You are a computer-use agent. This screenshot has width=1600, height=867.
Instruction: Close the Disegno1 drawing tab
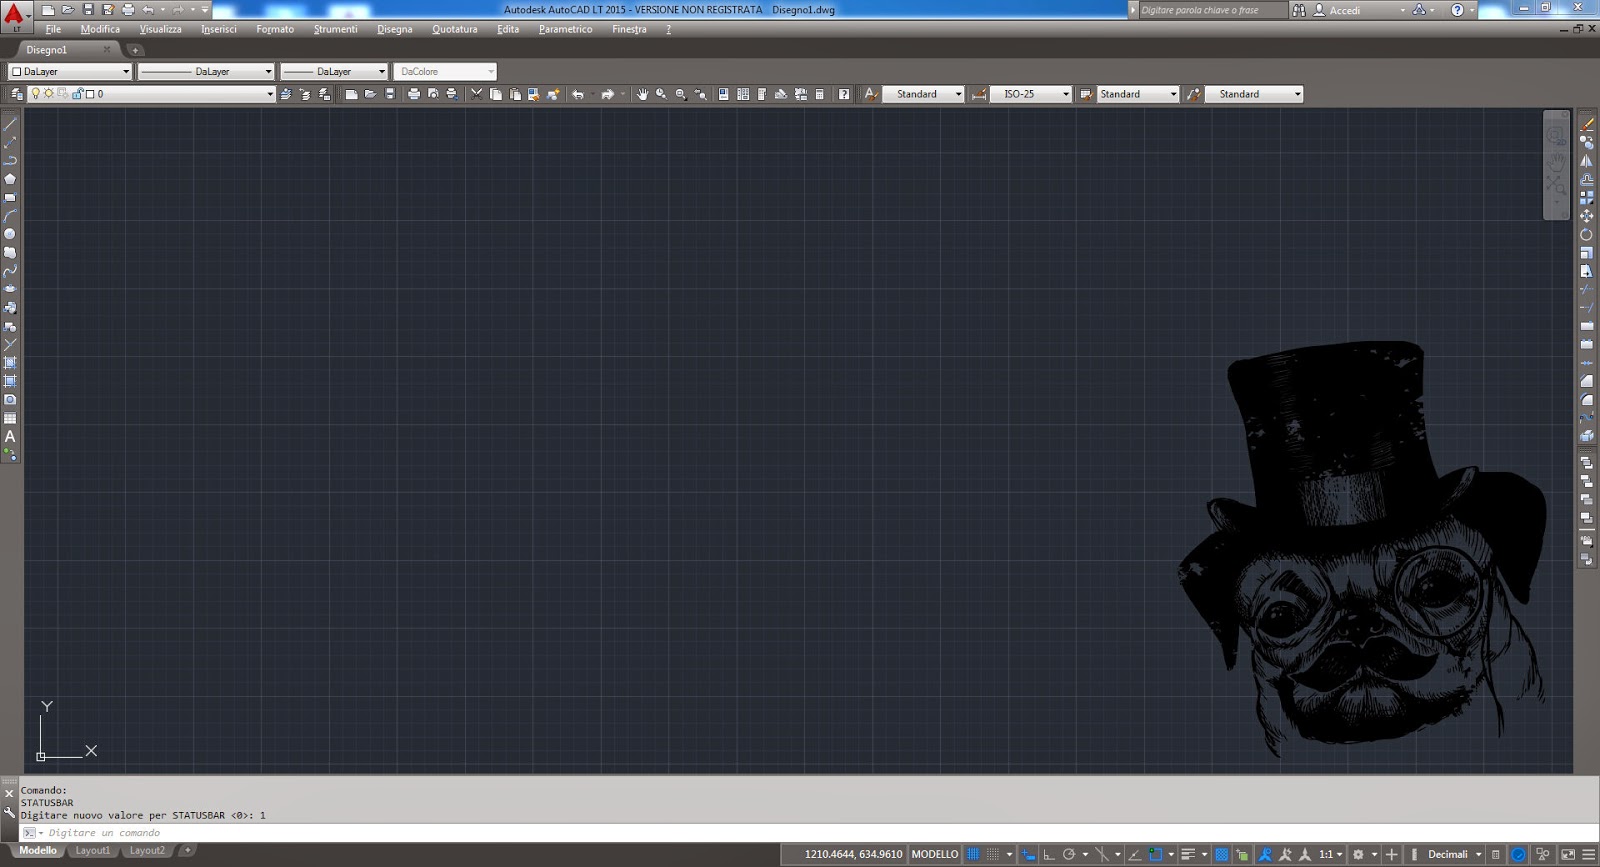[x=107, y=50]
